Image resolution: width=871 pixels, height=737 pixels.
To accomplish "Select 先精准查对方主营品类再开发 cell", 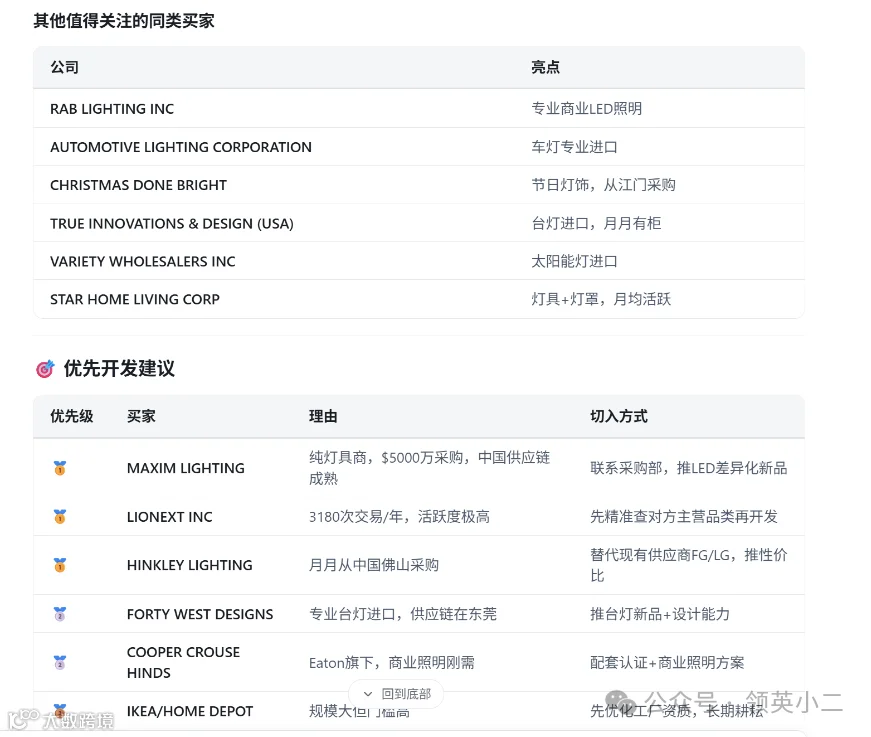I will tap(684, 517).
